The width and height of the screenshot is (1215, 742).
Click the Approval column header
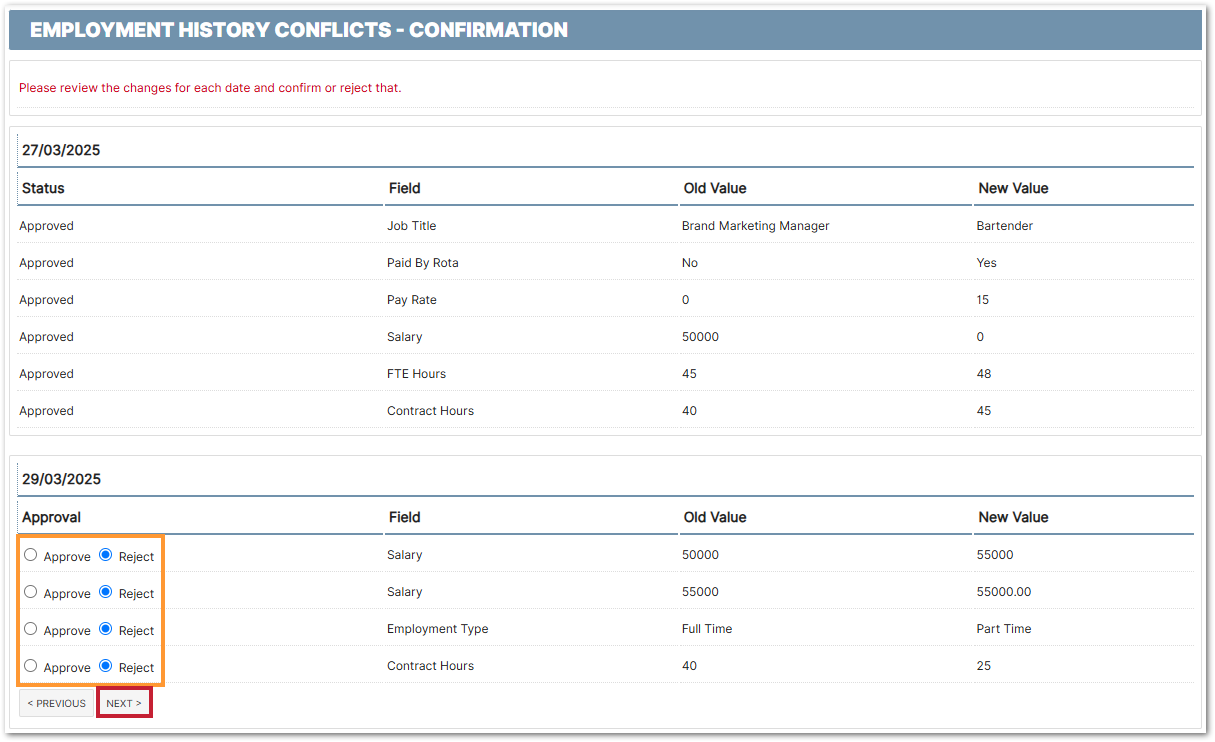(x=52, y=517)
